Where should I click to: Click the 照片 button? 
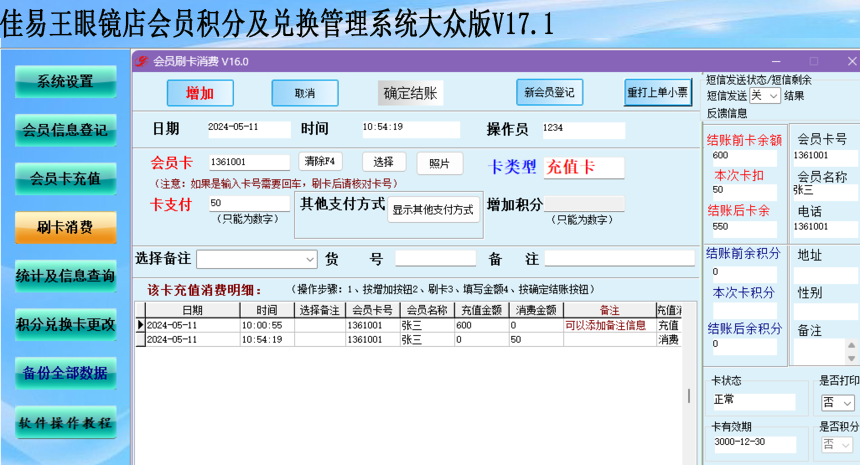[x=439, y=163]
